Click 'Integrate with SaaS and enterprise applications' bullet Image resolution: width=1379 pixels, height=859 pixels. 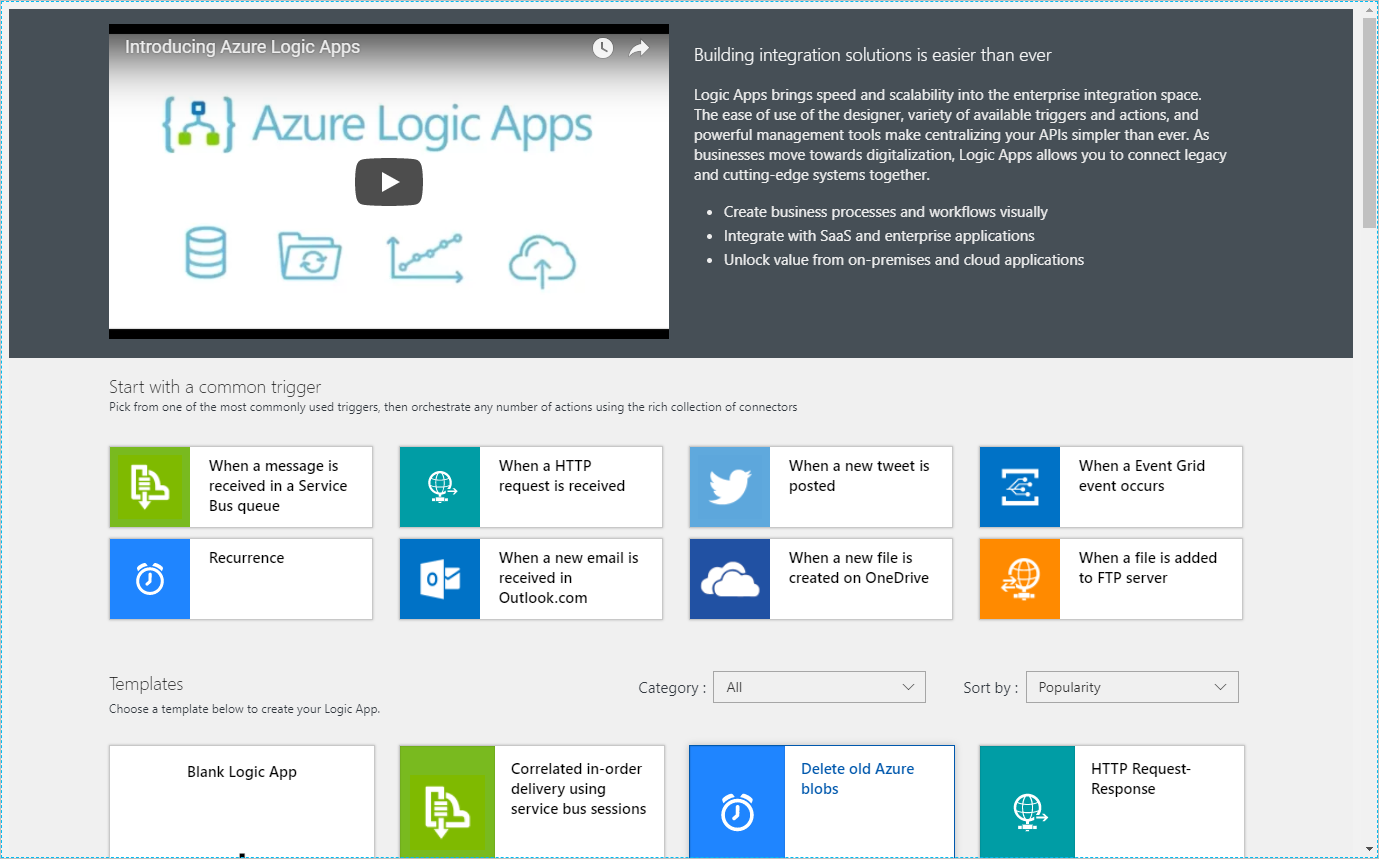pos(879,236)
